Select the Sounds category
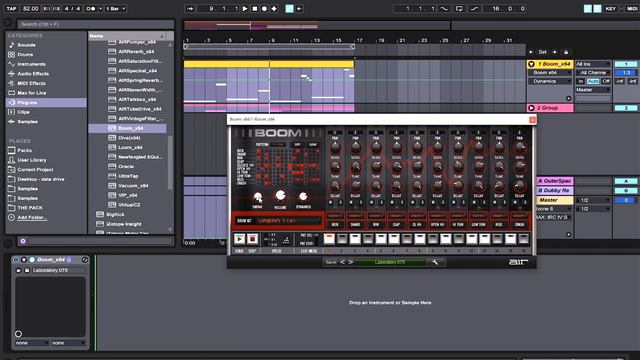 (x=26, y=45)
